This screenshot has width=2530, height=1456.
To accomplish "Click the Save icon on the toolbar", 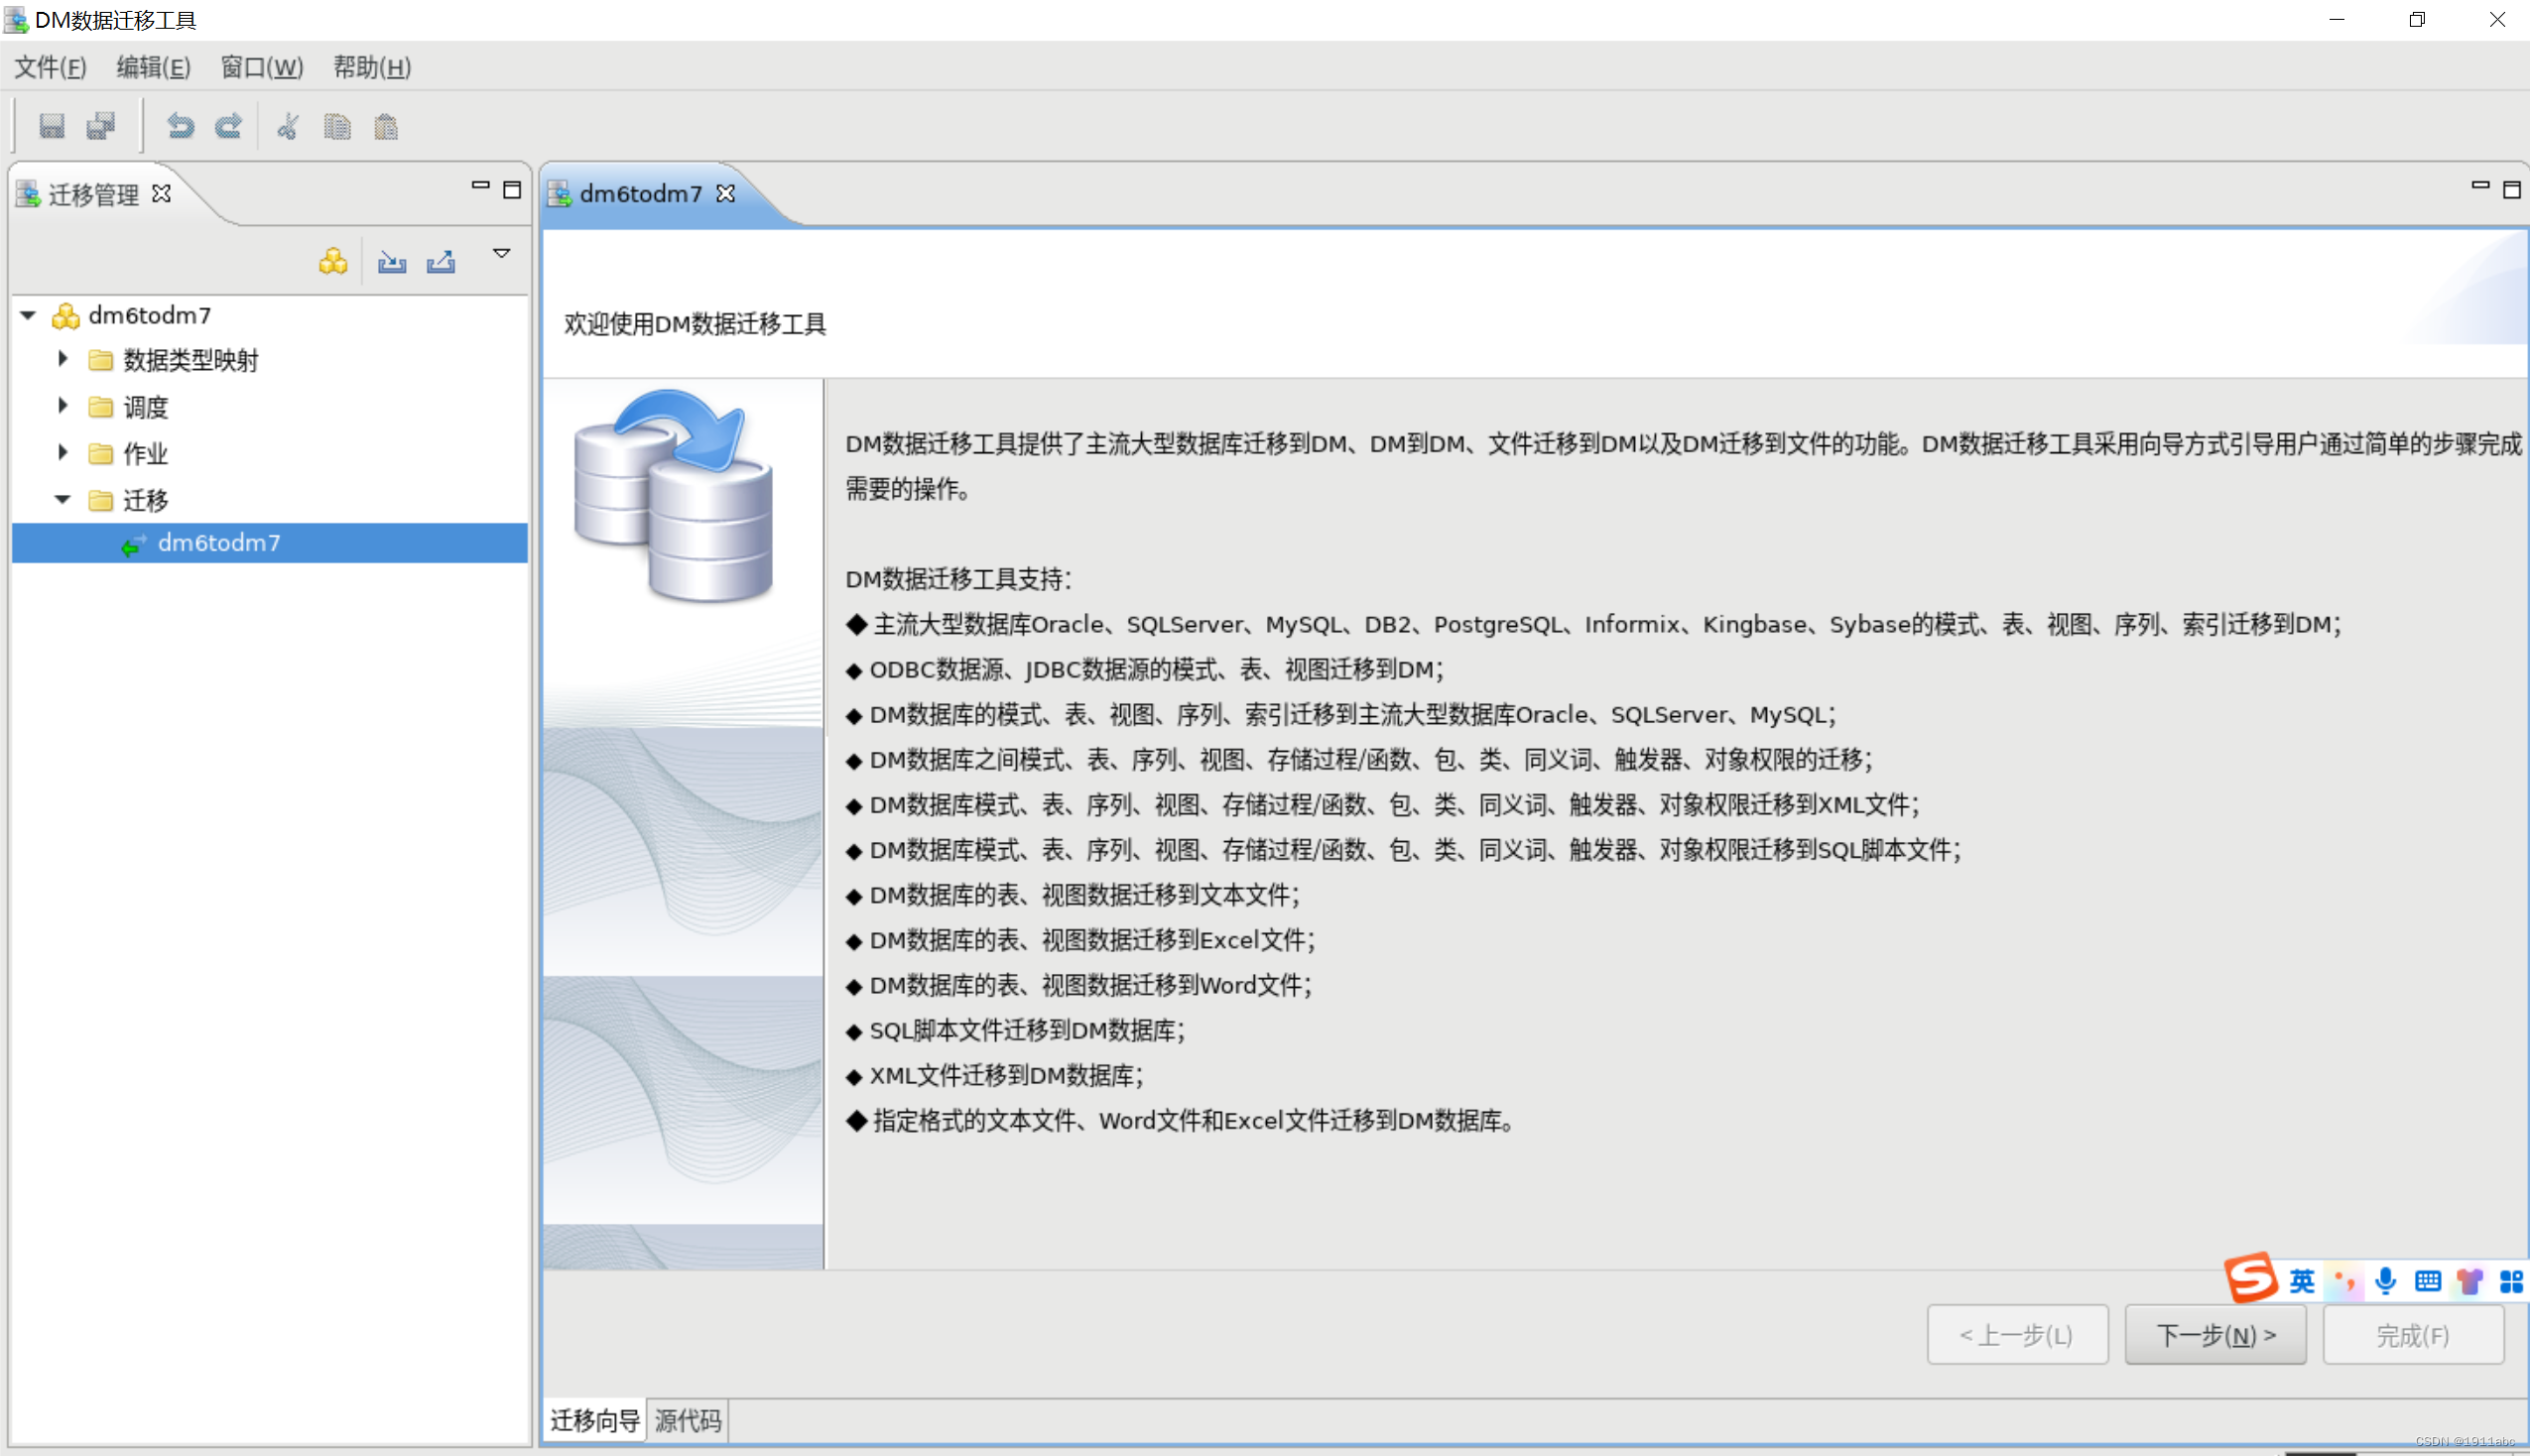I will [x=52, y=126].
